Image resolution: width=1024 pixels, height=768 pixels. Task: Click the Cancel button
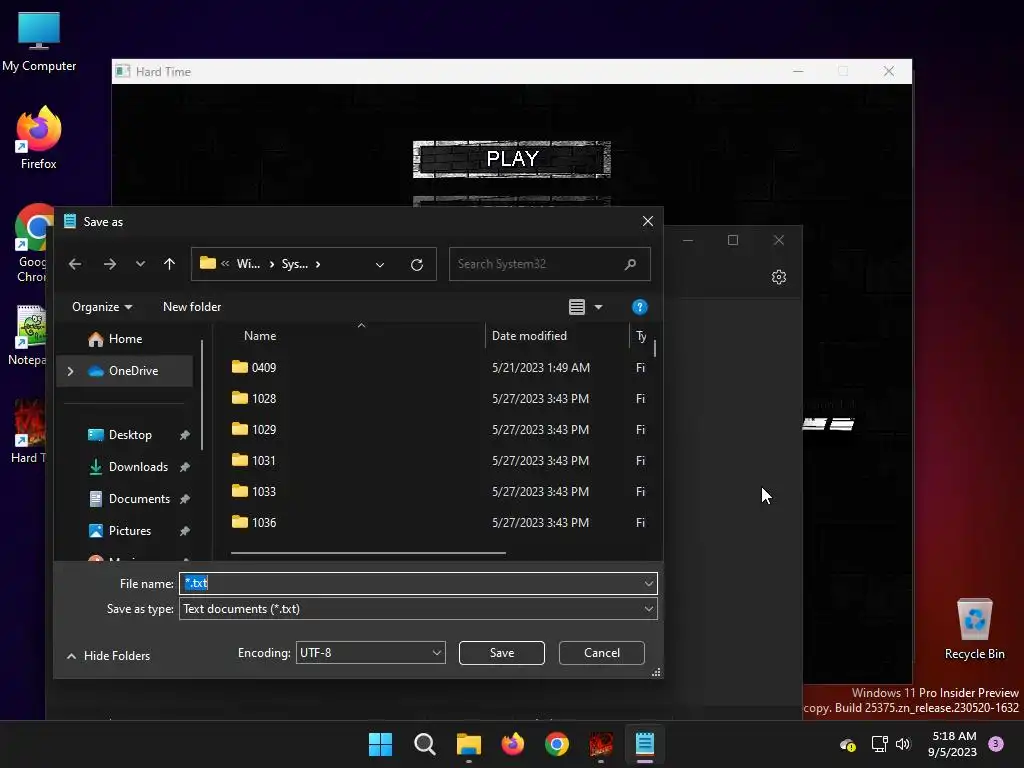pyautogui.click(x=601, y=652)
